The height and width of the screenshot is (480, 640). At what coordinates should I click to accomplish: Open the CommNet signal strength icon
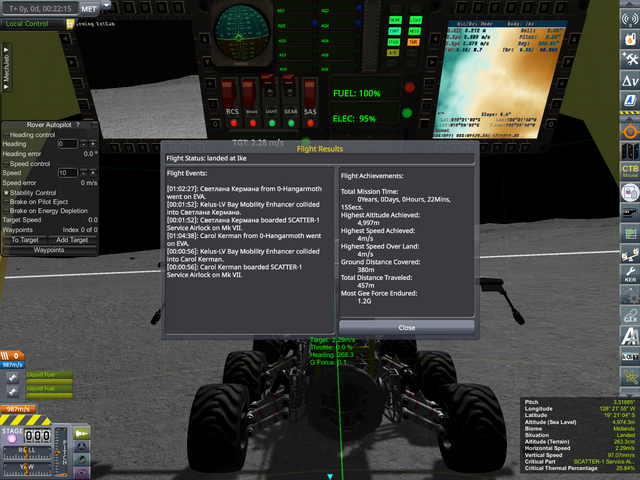point(630,18)
